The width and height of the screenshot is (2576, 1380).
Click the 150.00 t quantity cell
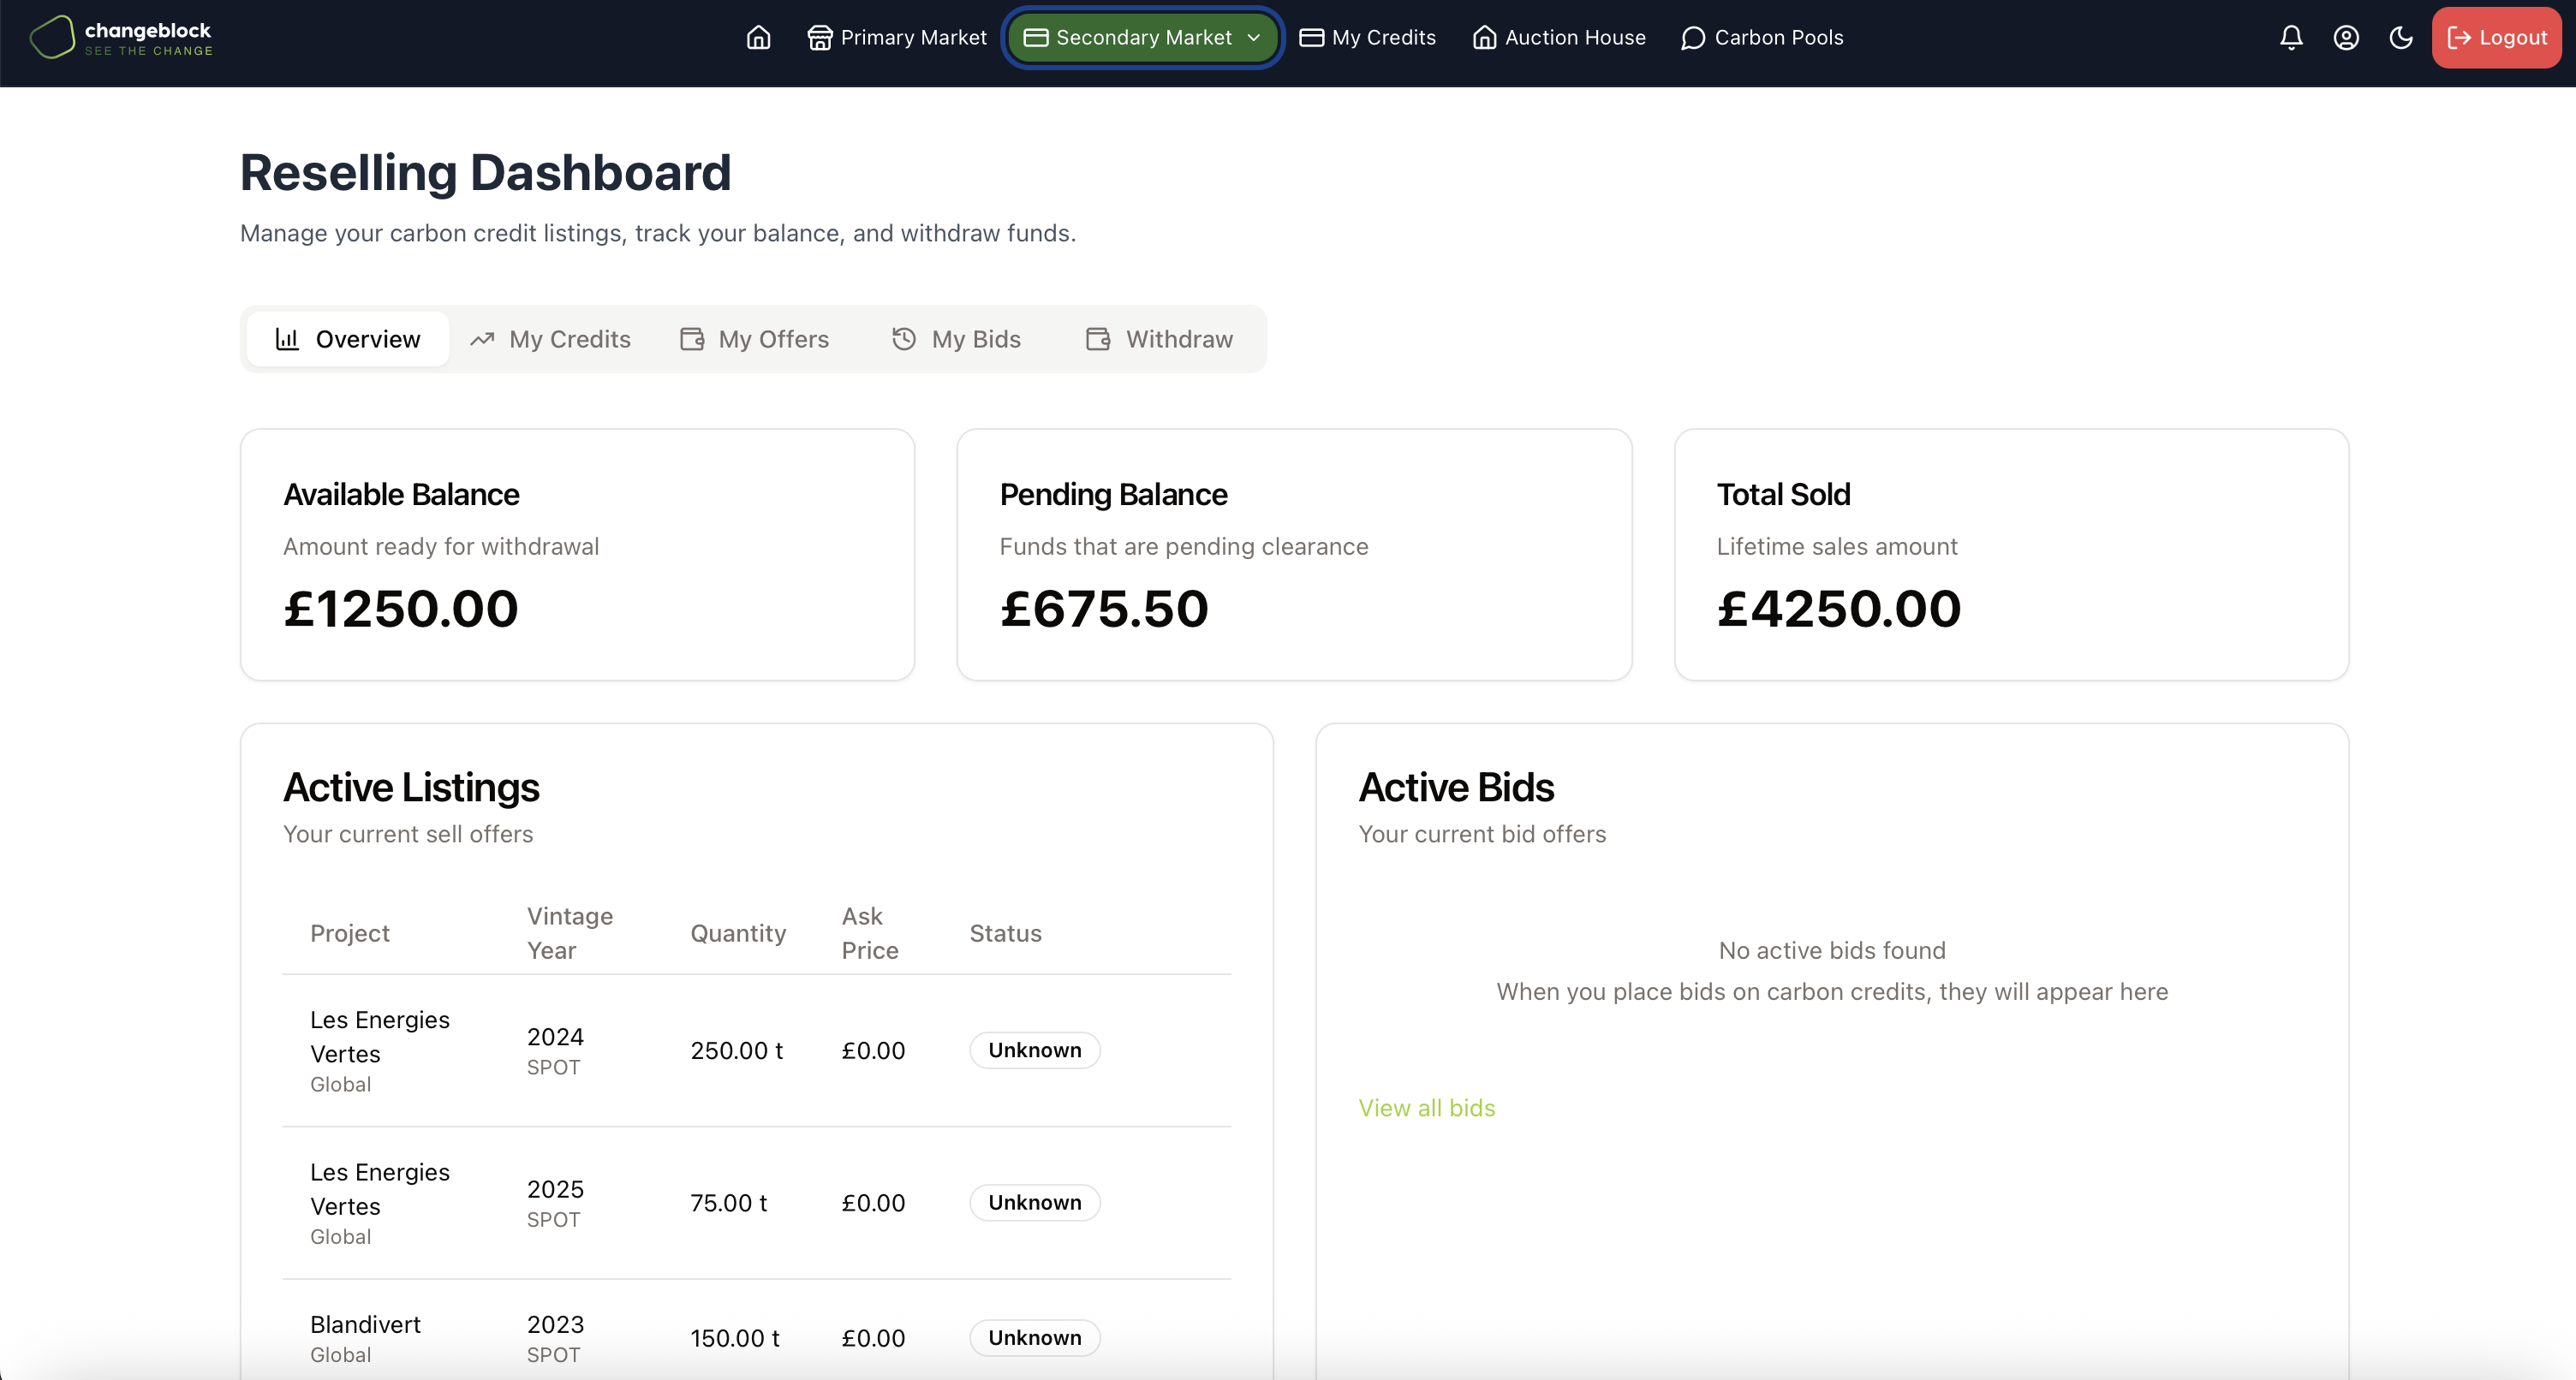[734, 1338]
